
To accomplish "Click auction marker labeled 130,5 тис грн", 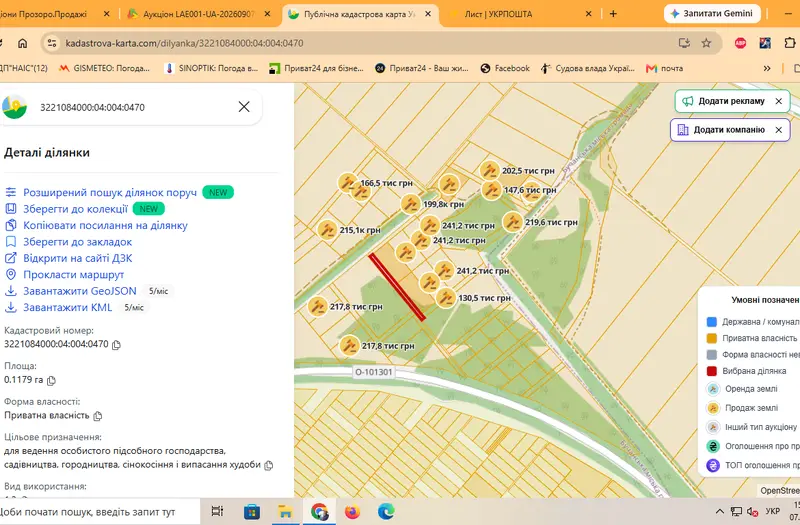I will [446, 298].
